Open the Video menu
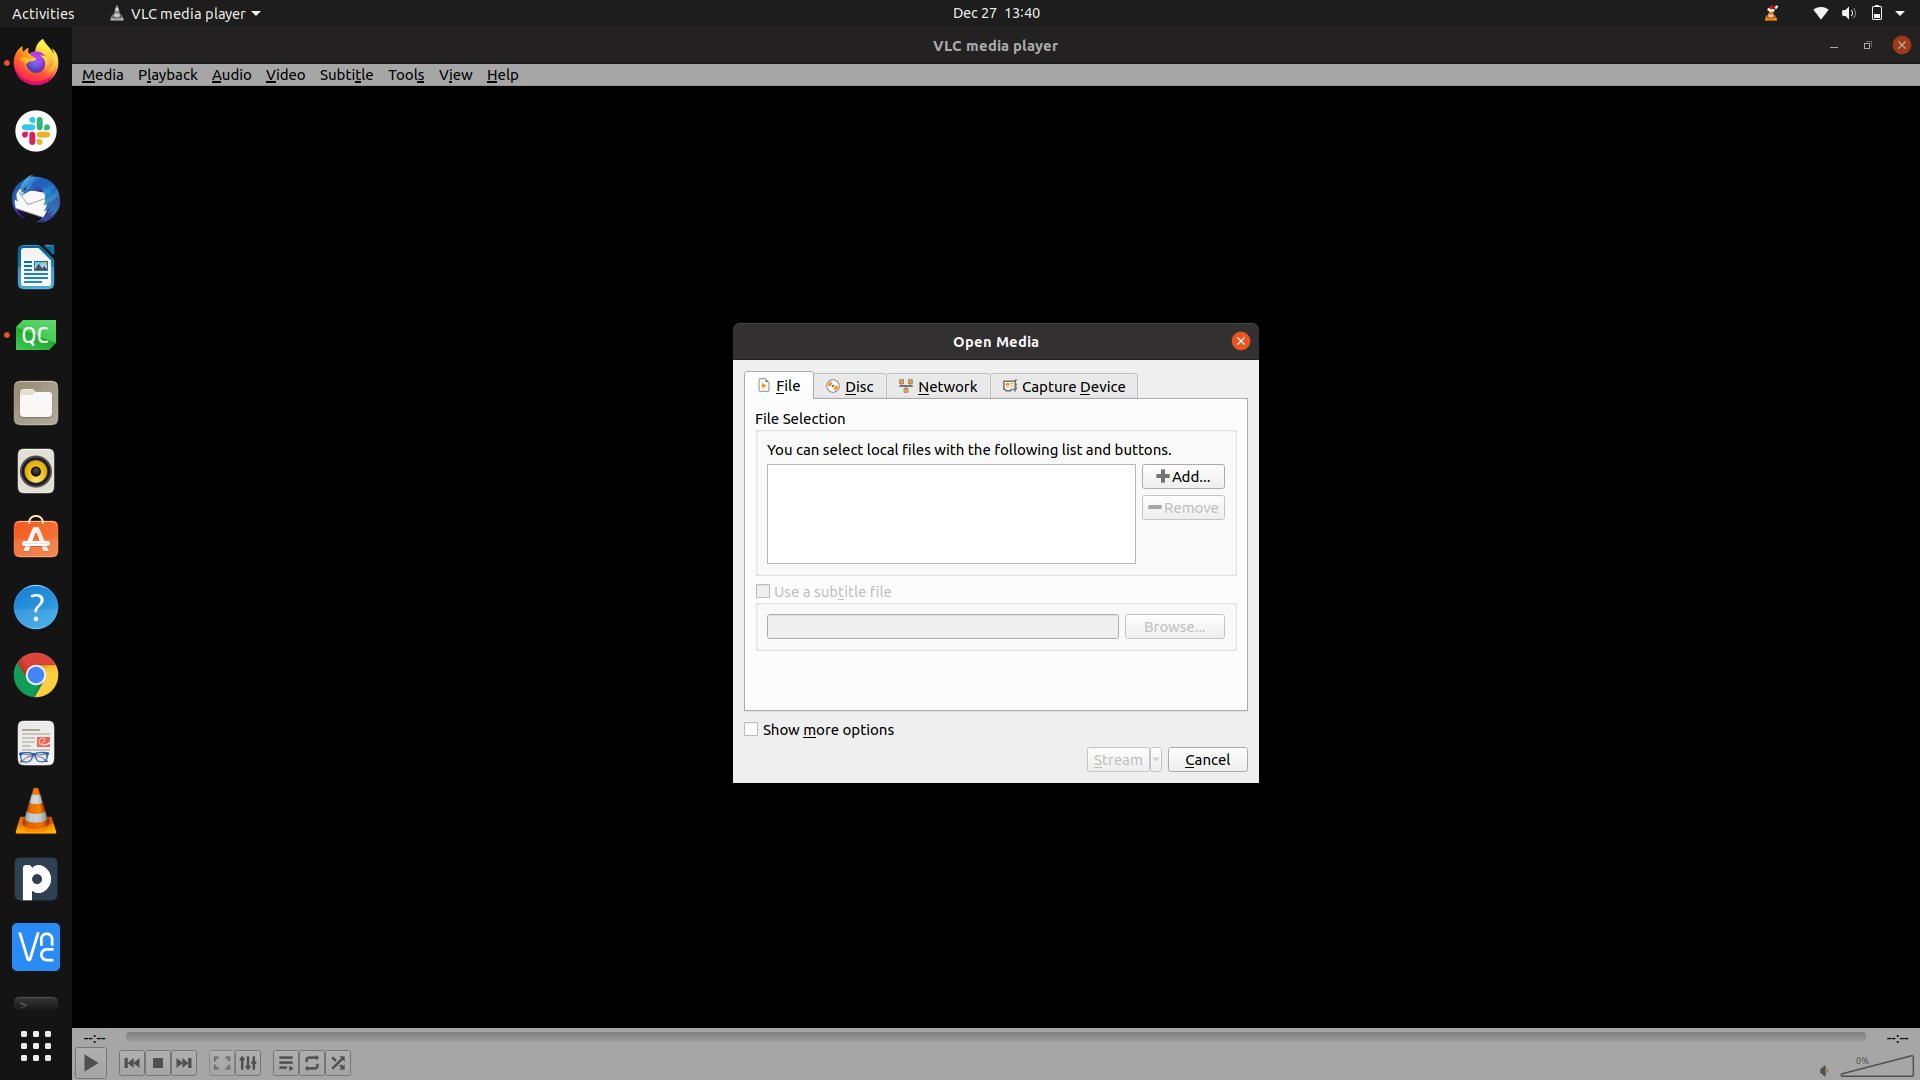Image resolution: width=1920 pixels, height=1080 pixels. pos(285,75)
